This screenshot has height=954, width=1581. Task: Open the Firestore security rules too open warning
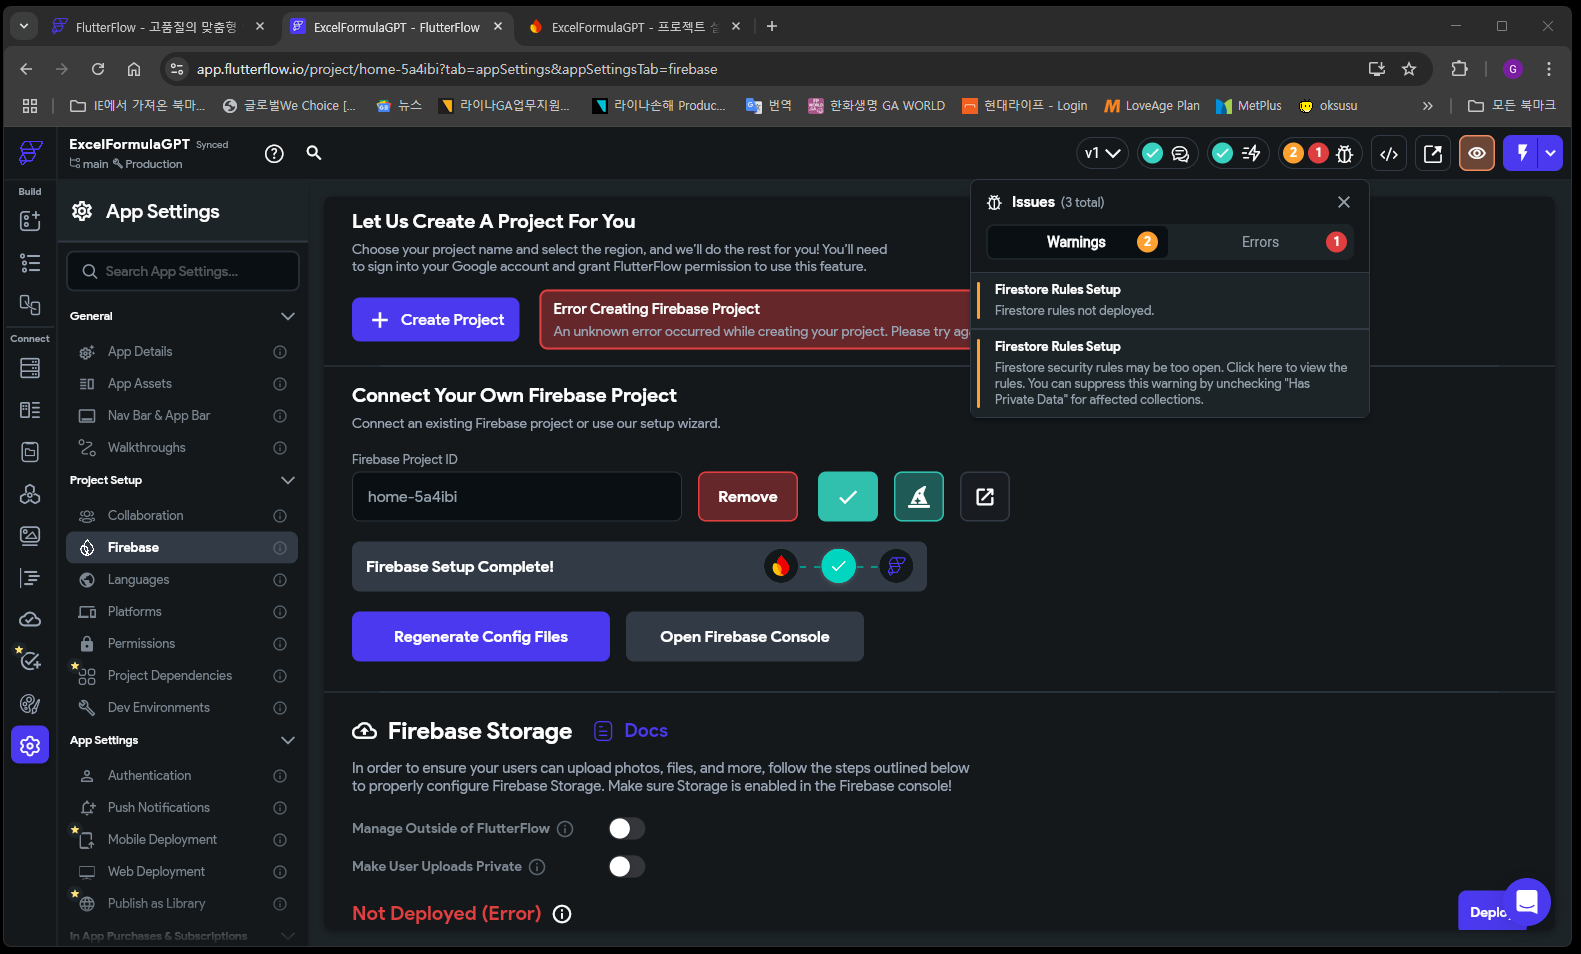point(1170,373)
